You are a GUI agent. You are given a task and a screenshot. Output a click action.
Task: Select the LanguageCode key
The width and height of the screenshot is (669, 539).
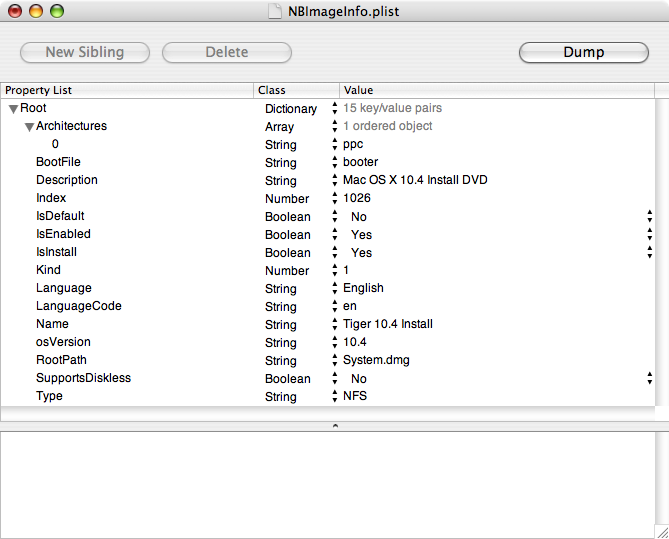(79, 306)
